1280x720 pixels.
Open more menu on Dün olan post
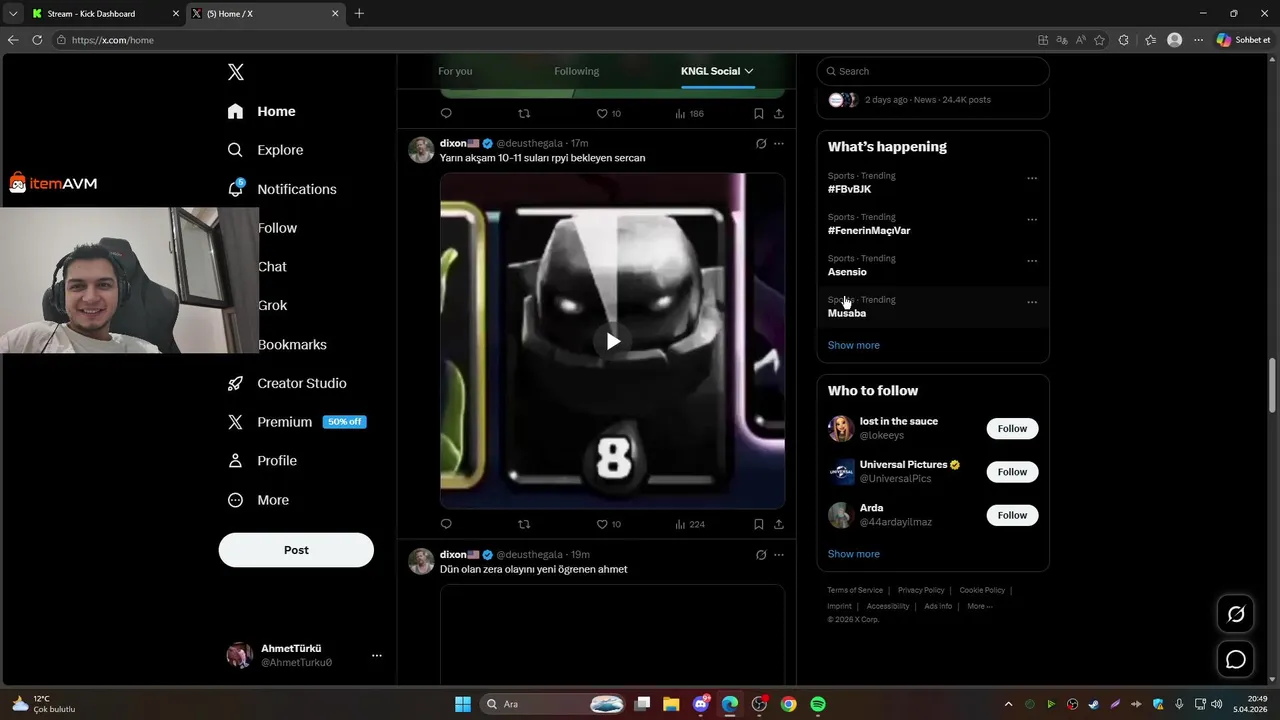(779, 555)
